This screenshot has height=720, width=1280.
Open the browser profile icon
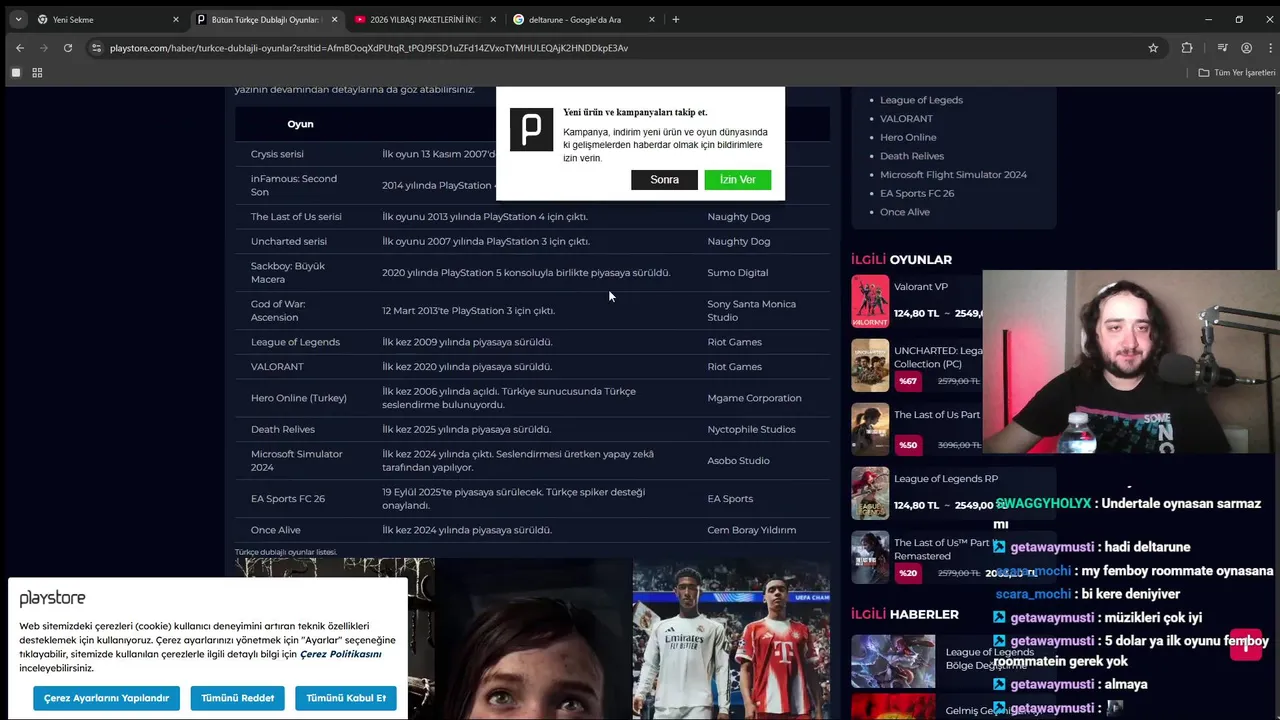tap(1246, 48)
